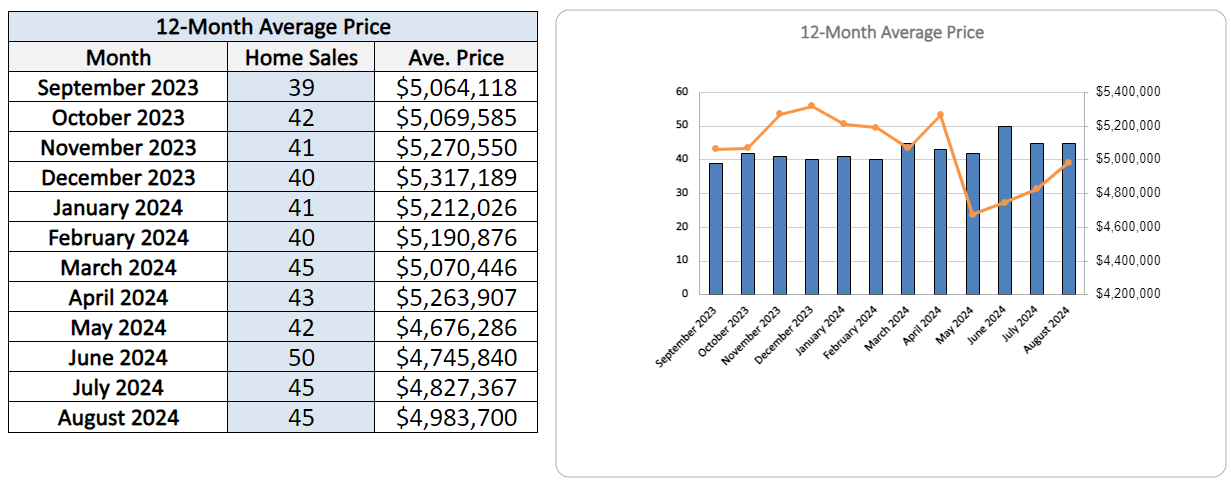Screen dimensions: 1231x481
Task: Click the $5,070,446 price cell
Action: (x=456, y=267)
